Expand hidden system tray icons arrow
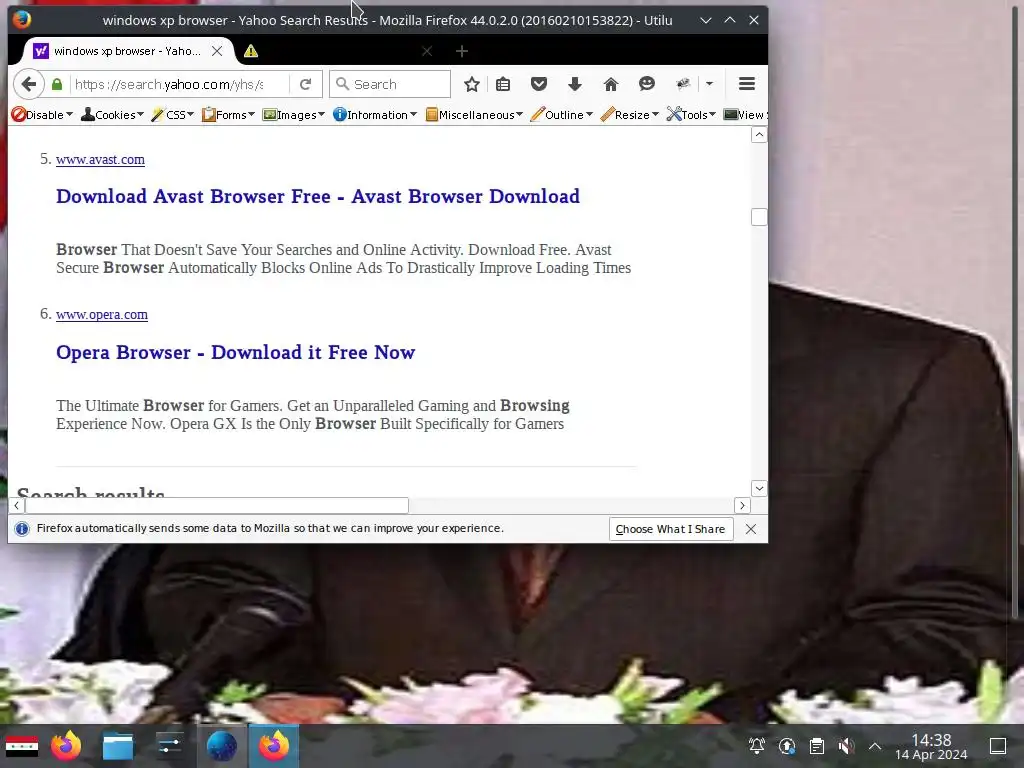The width and height of the screenshot is (1024, 768). coord(875,746)
